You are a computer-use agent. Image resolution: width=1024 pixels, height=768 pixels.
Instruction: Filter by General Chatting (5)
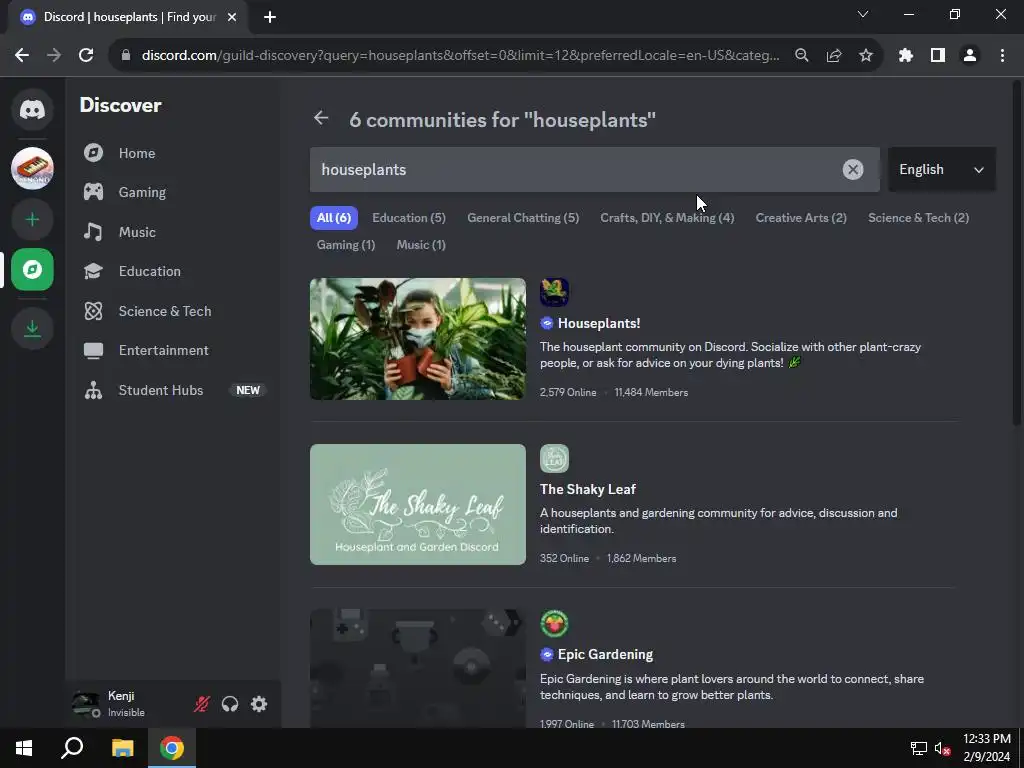coord(523,217)
